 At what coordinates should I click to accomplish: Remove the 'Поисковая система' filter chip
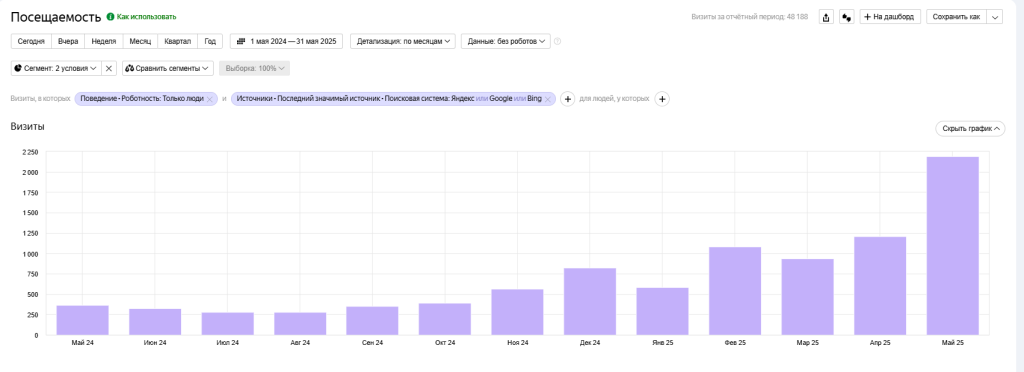549,99
